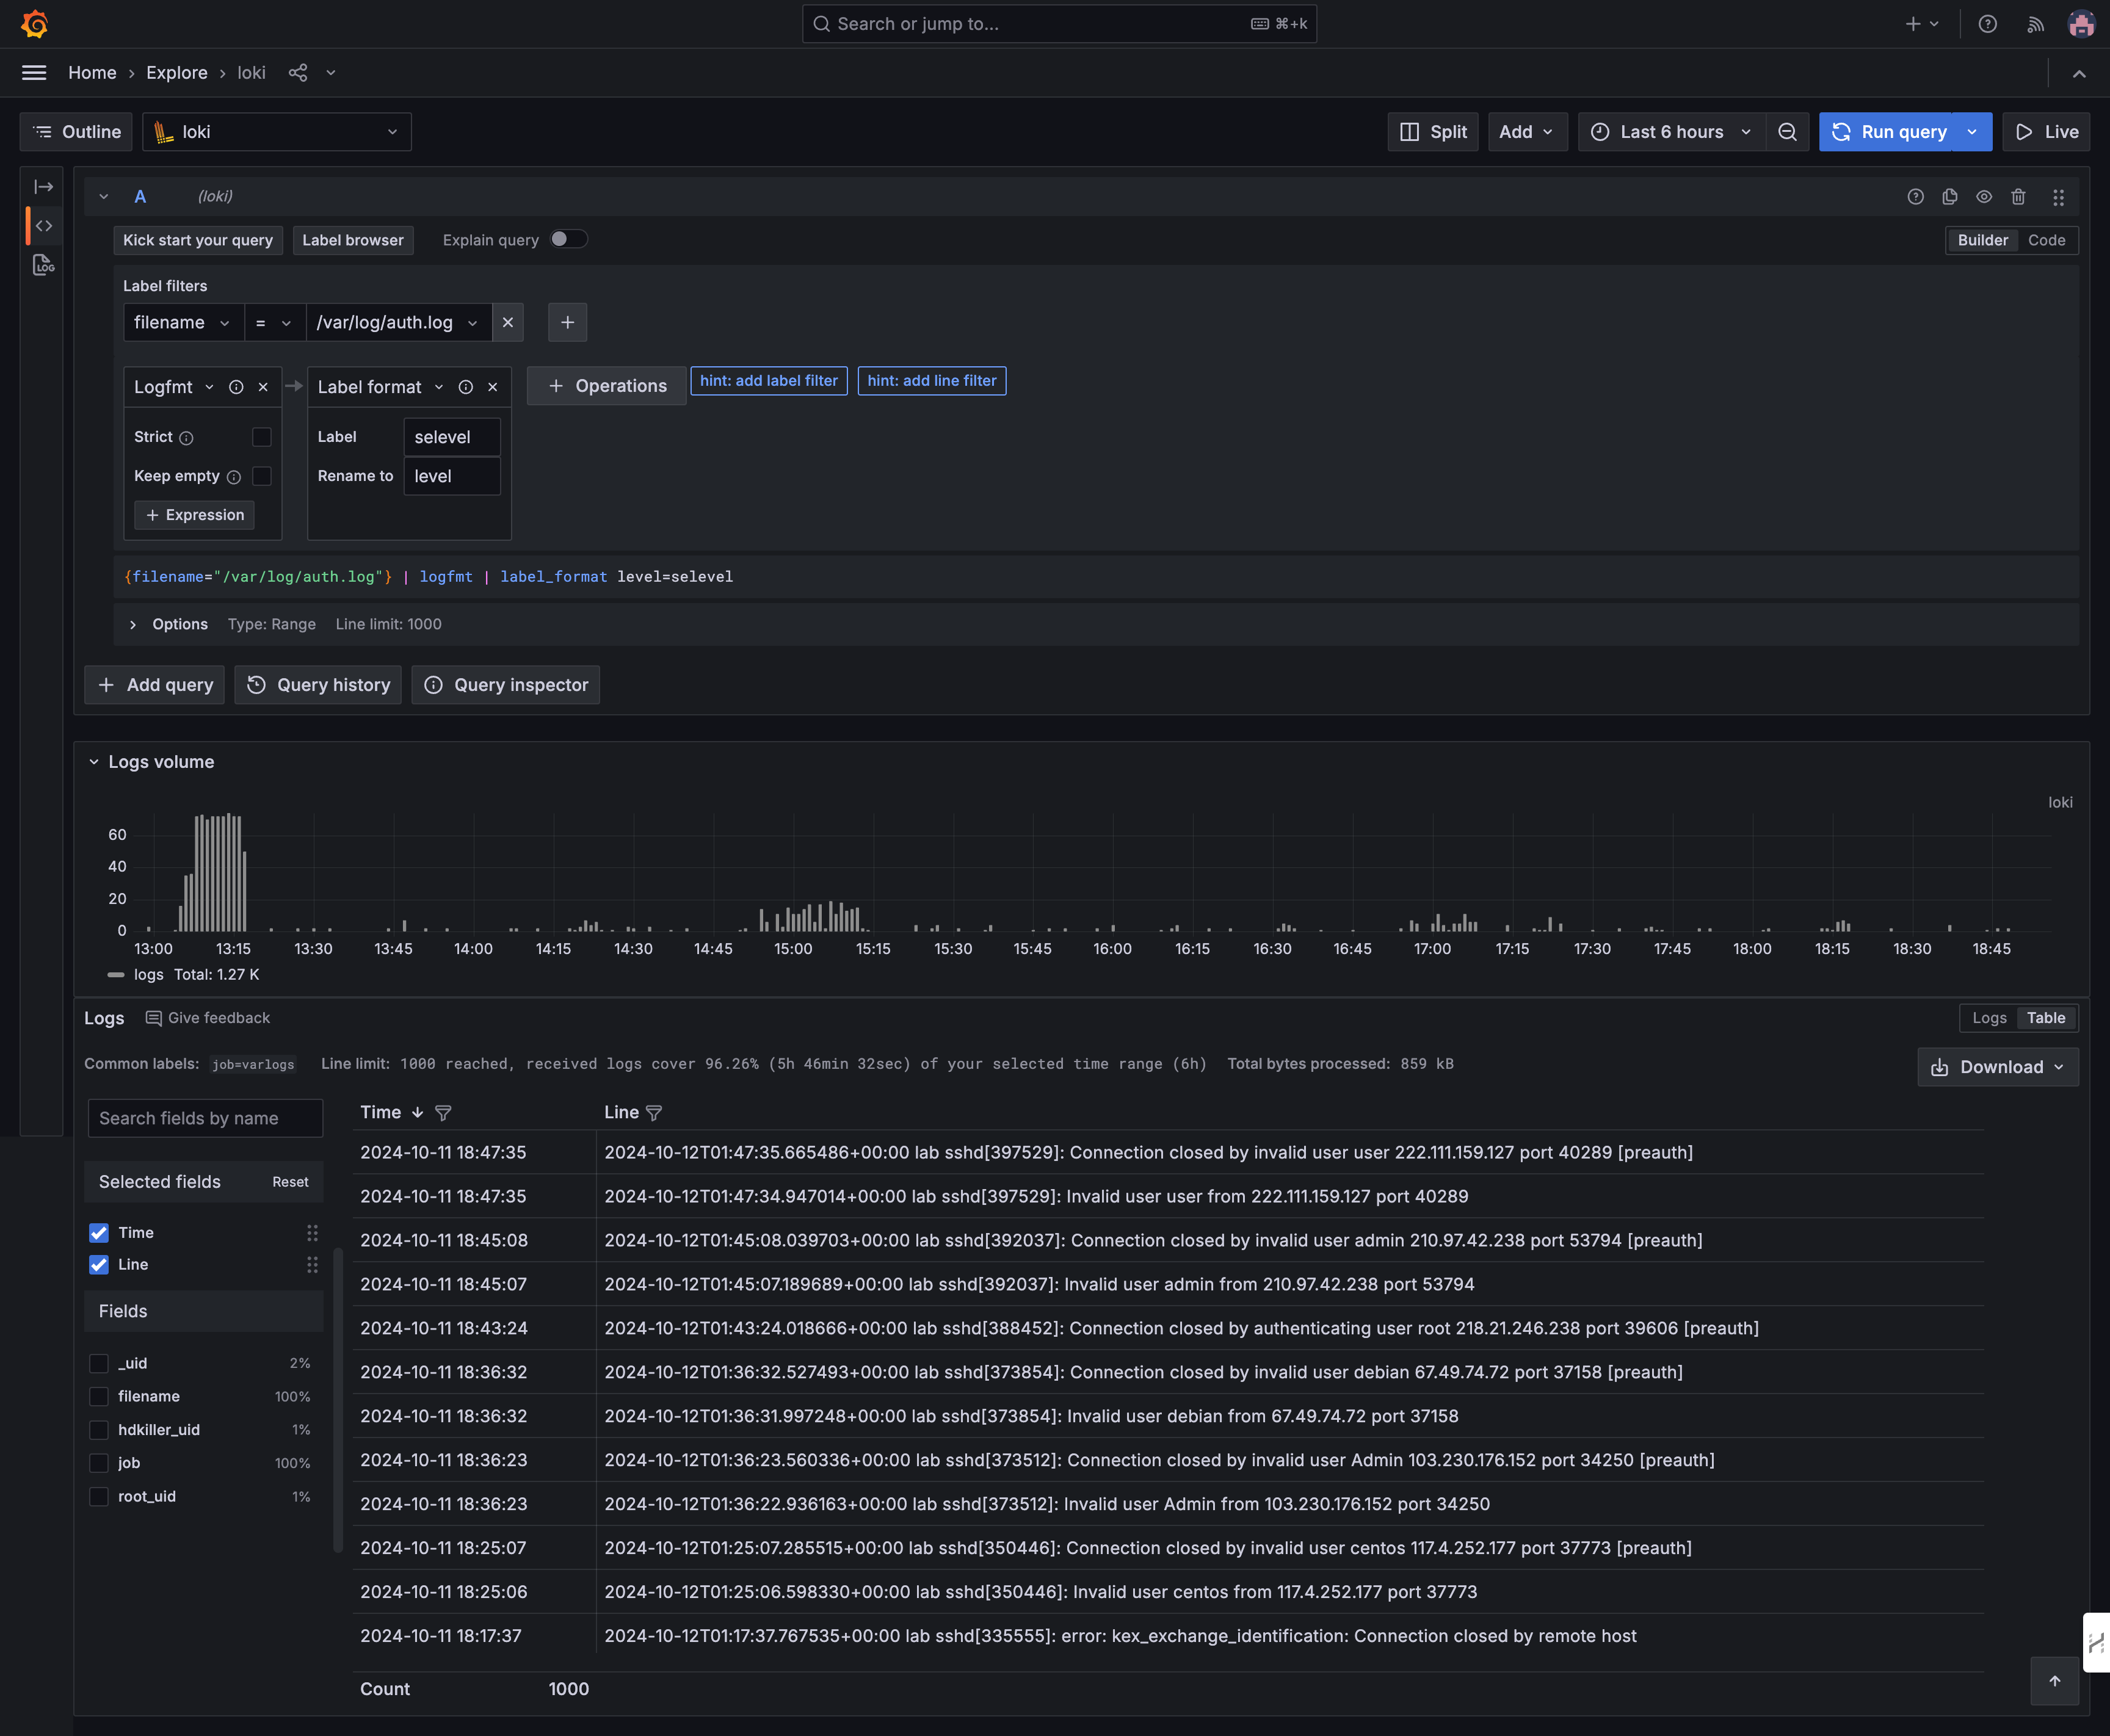Switch to Code mode
Screen dimensions: 2110x1736
tap(2046, 240)
